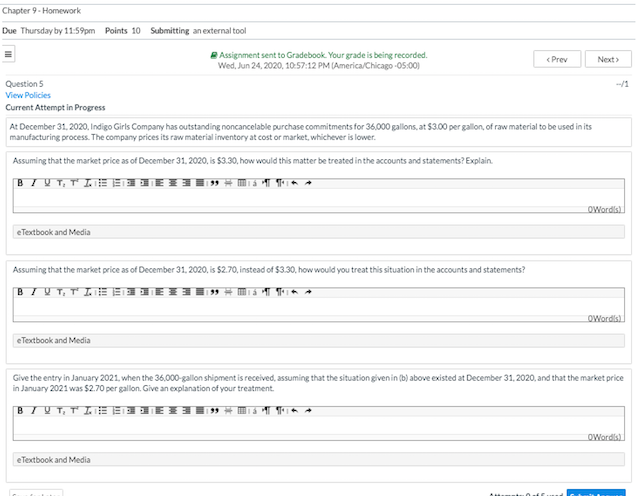
Task: Insert bulleted list in the $2.70 question editor
Action: pyautogui.click(x=103, y=292)
